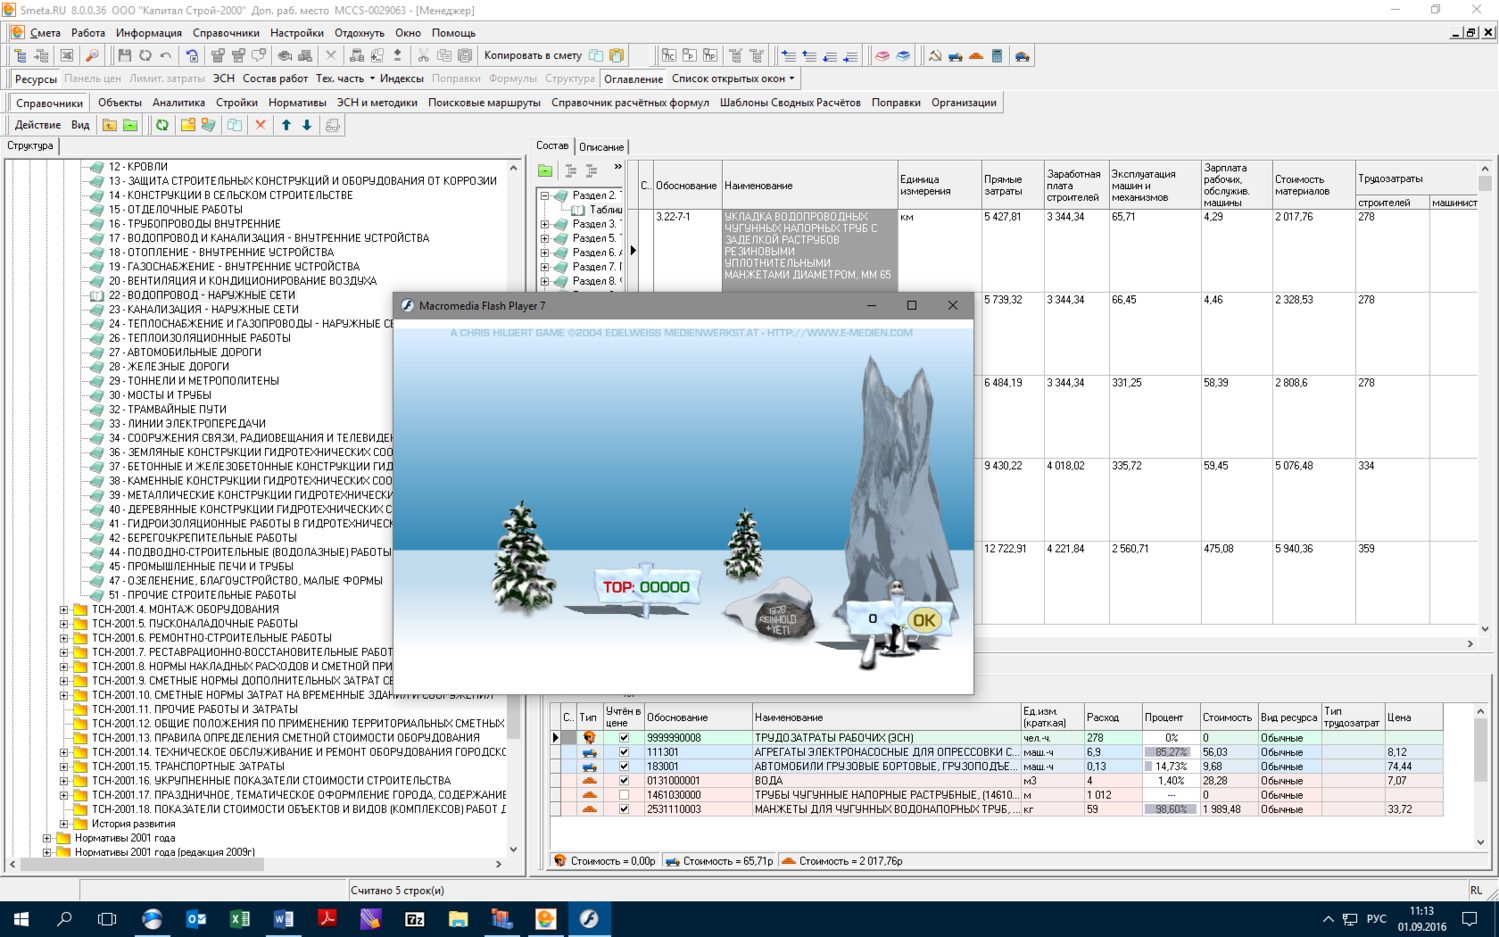Open the Справочники menu in menu bar
This screenshot has height=937, width=1499.
pos(226,33)
